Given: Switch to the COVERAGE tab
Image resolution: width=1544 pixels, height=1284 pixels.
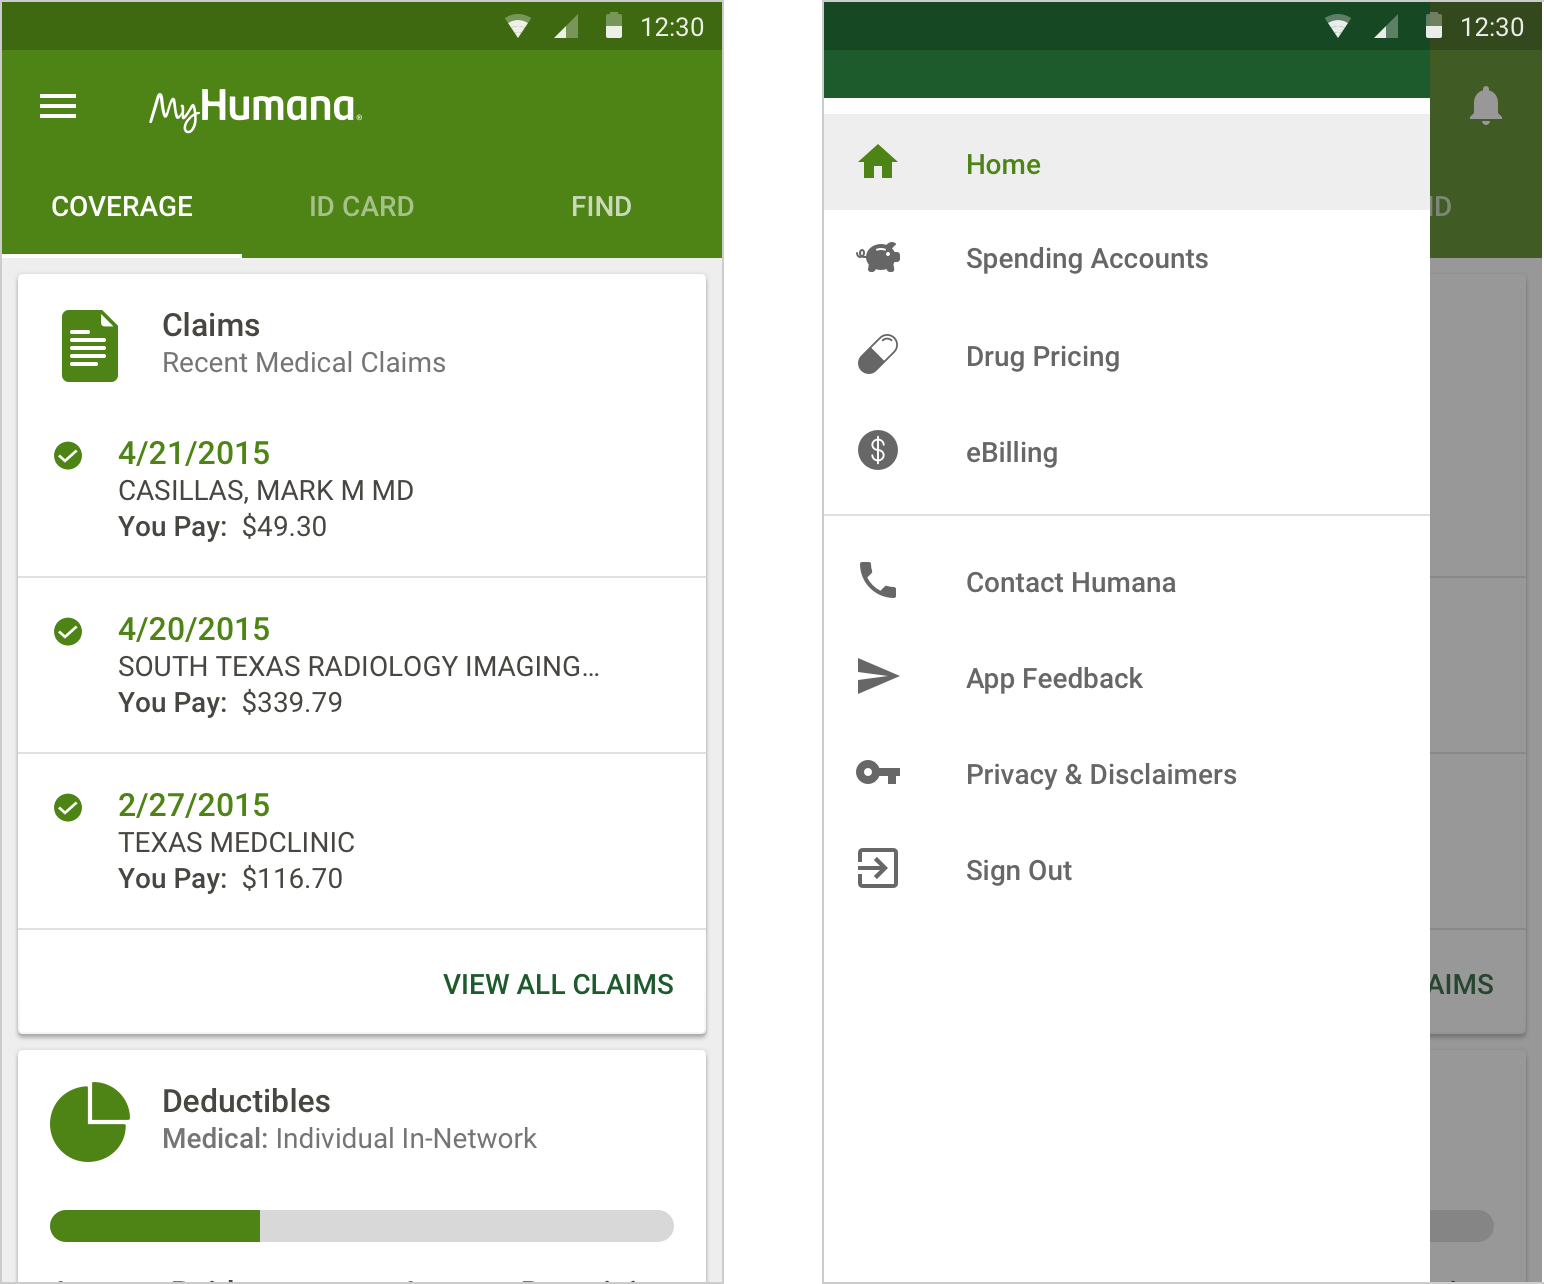Looking at the screenshot, I should (122, 206).
